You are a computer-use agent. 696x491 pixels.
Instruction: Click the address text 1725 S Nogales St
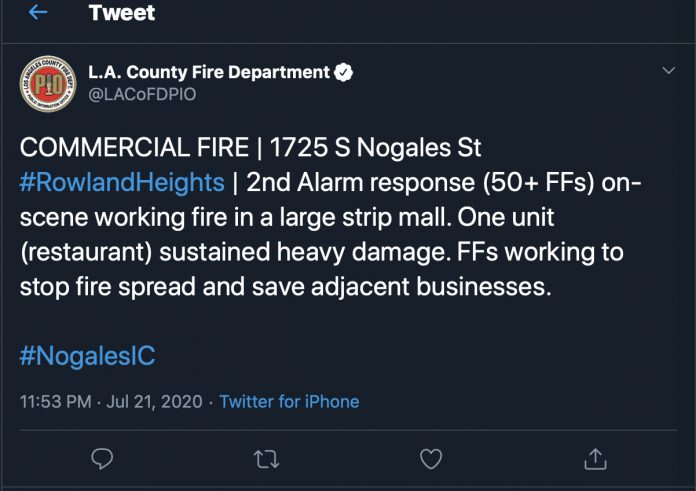coord(376,147)
